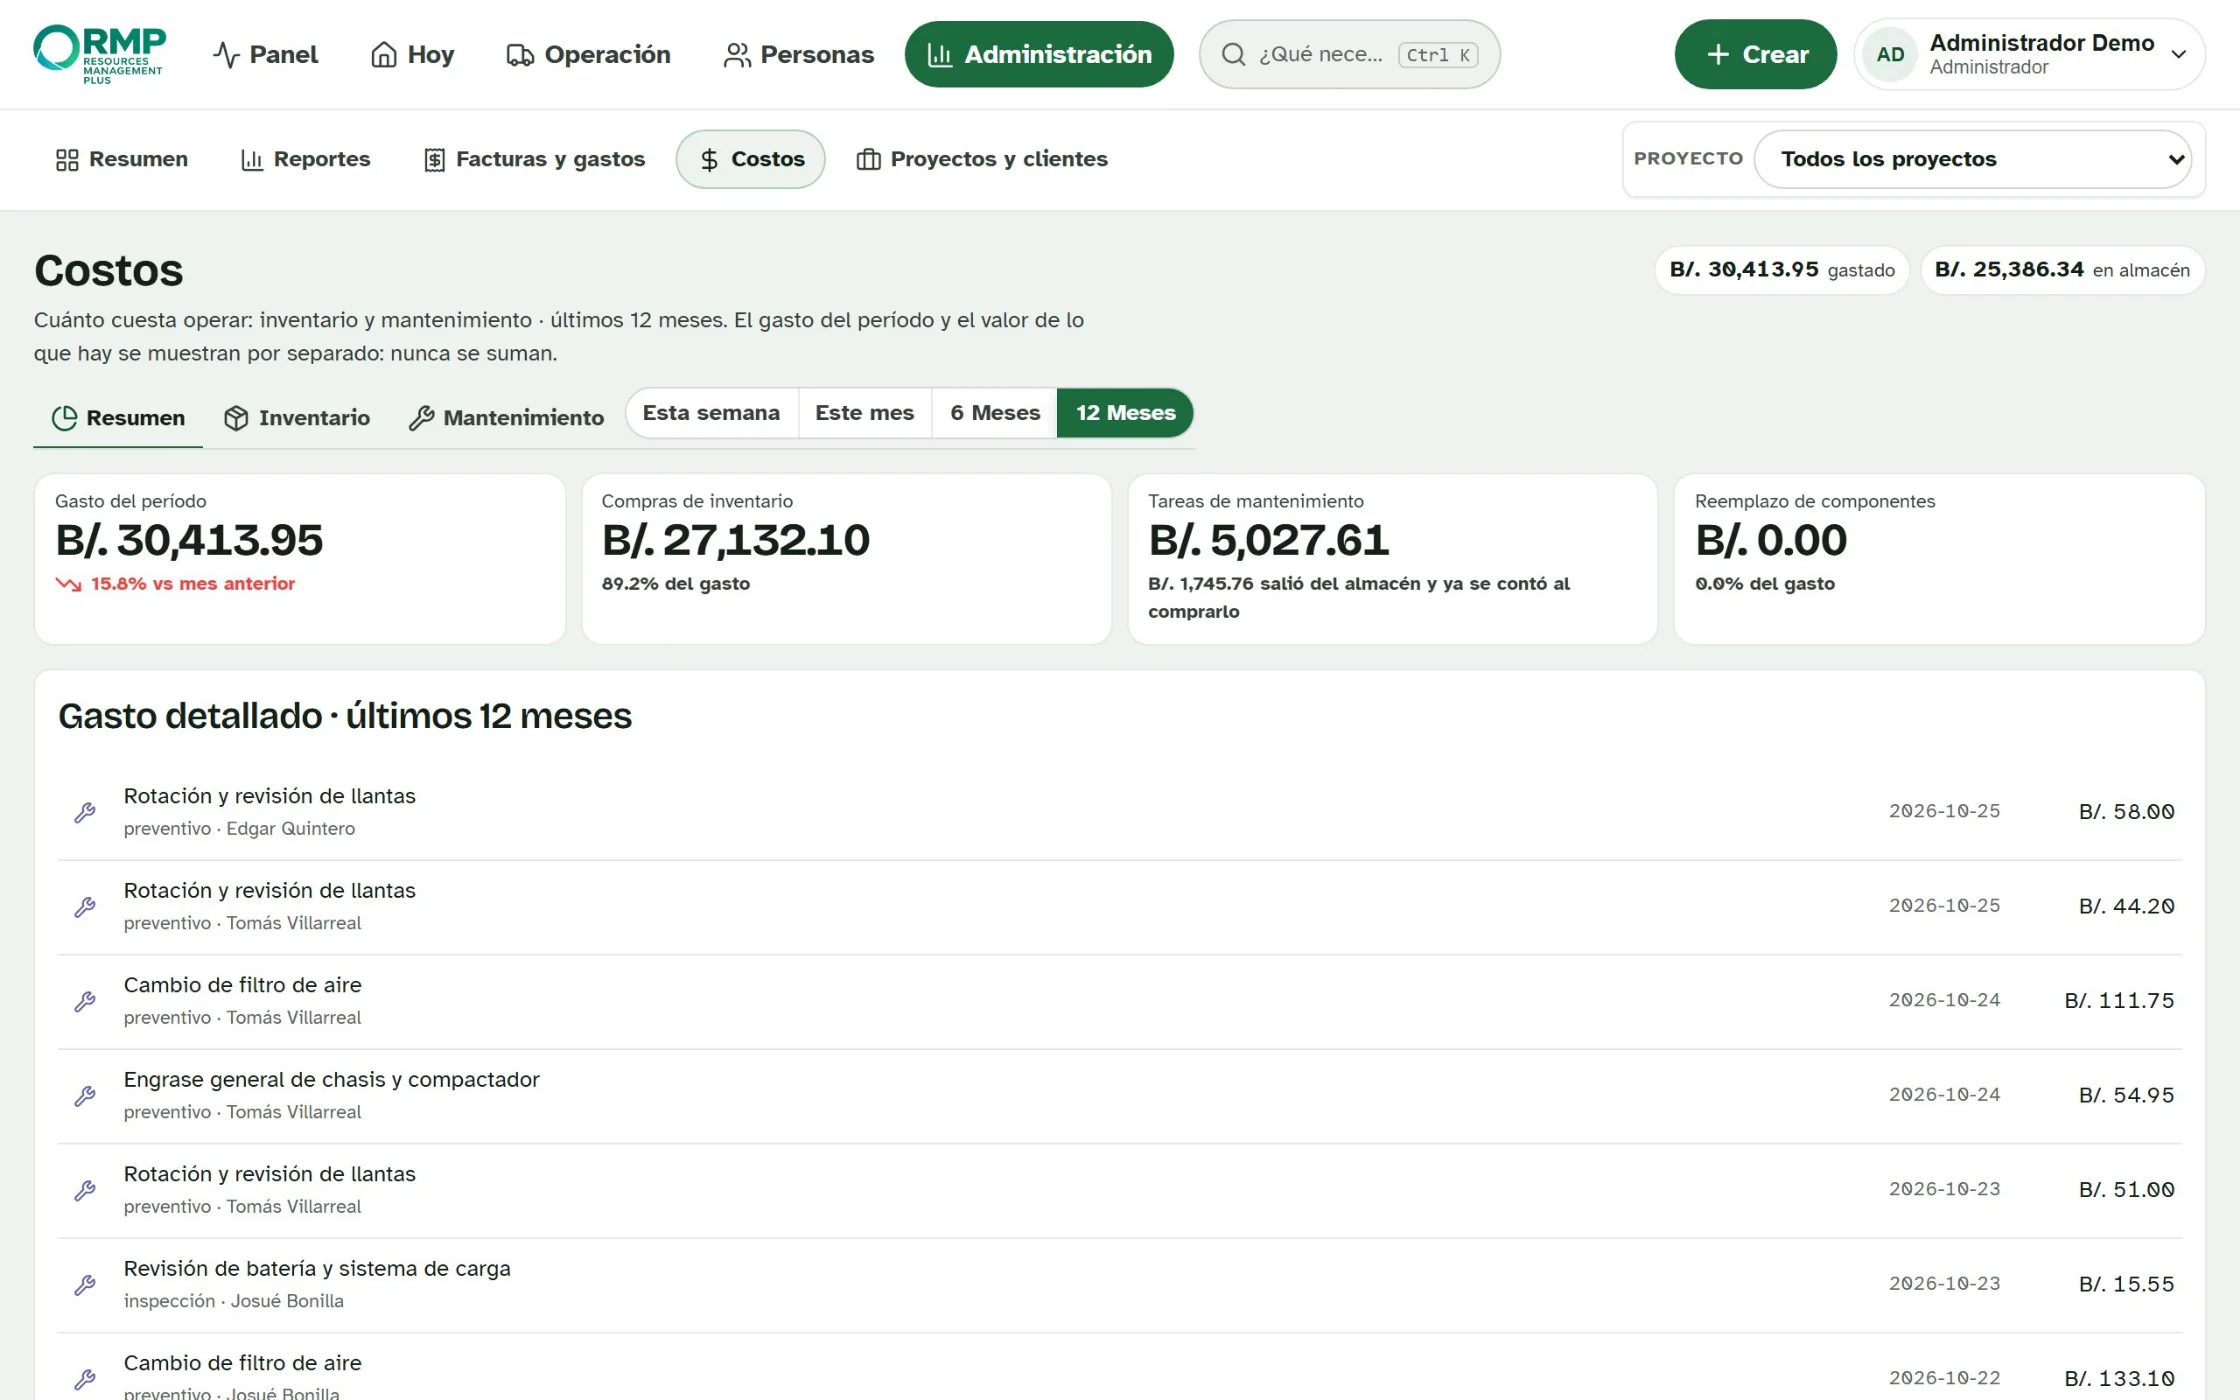Click the Compras de inventario card

click(x=846, y=559)
